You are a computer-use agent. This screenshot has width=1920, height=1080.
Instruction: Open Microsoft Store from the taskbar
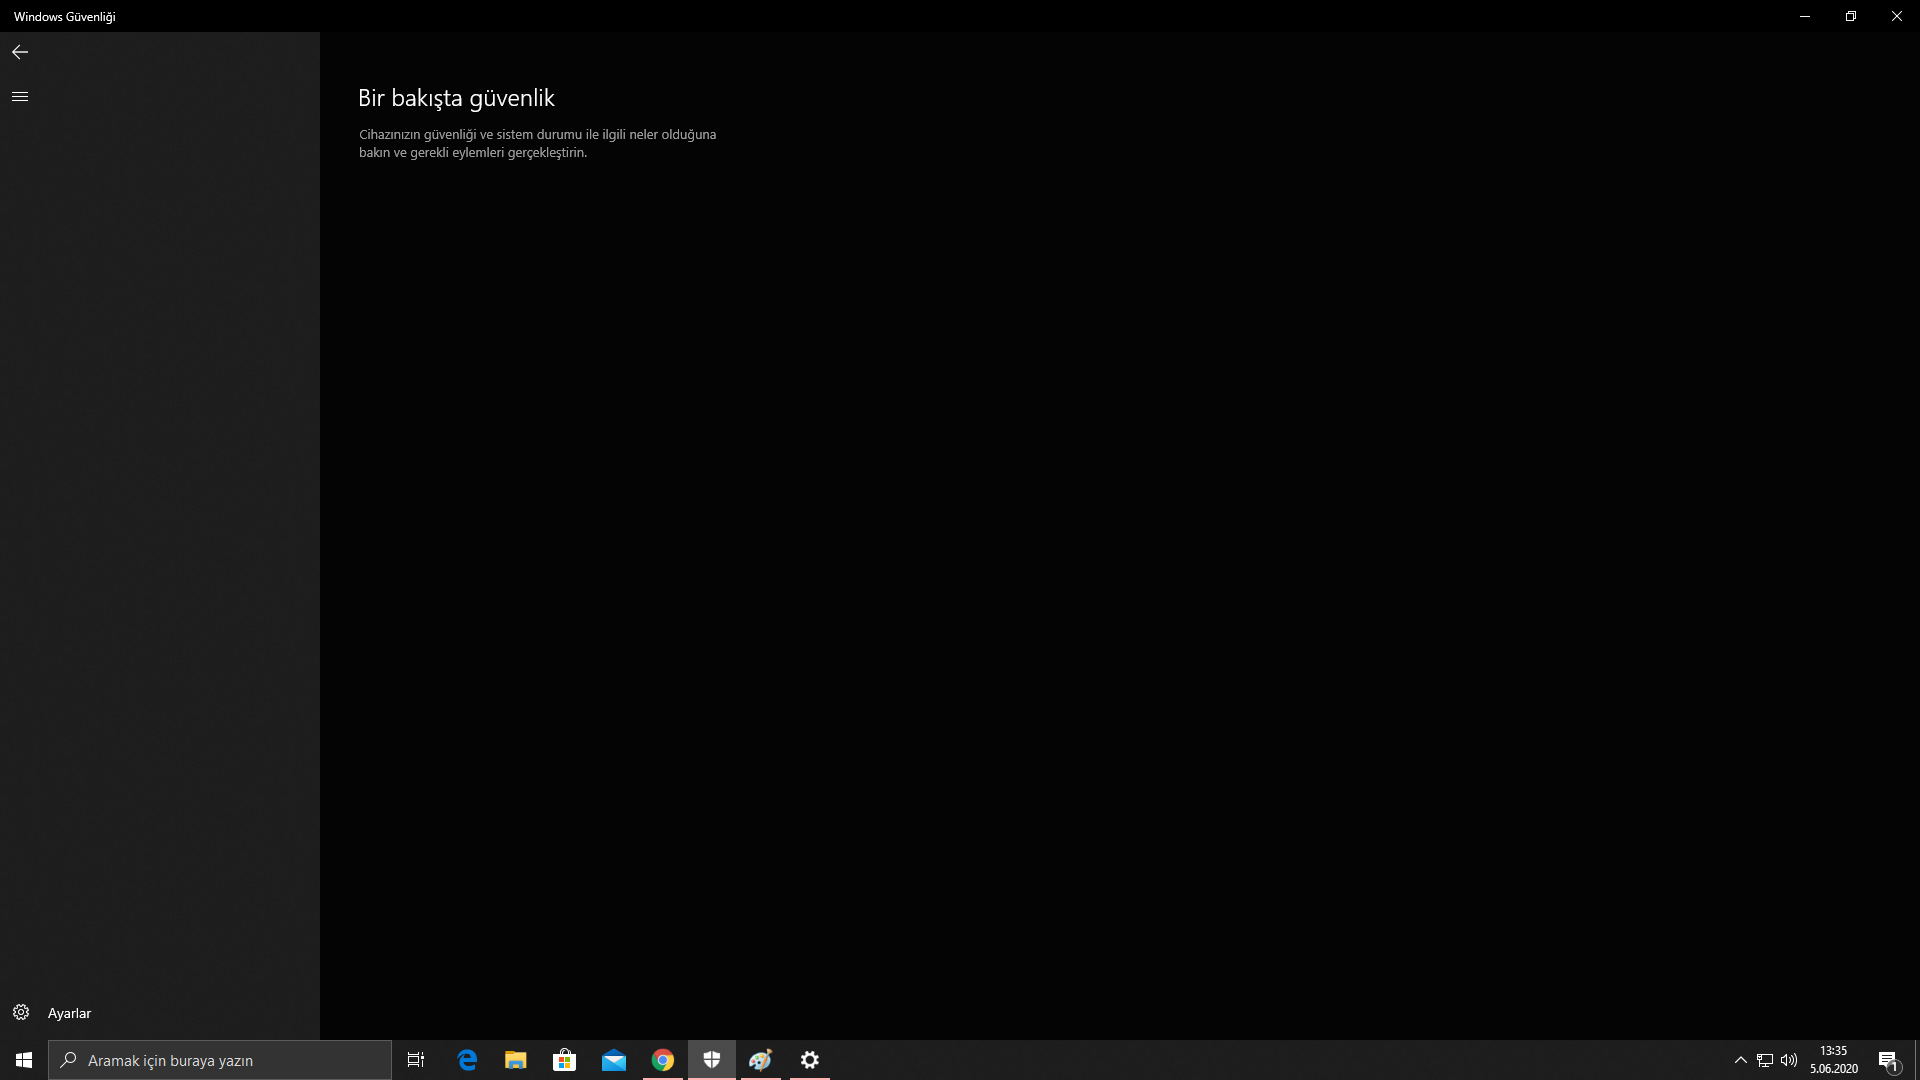[x=565, y=1060]
